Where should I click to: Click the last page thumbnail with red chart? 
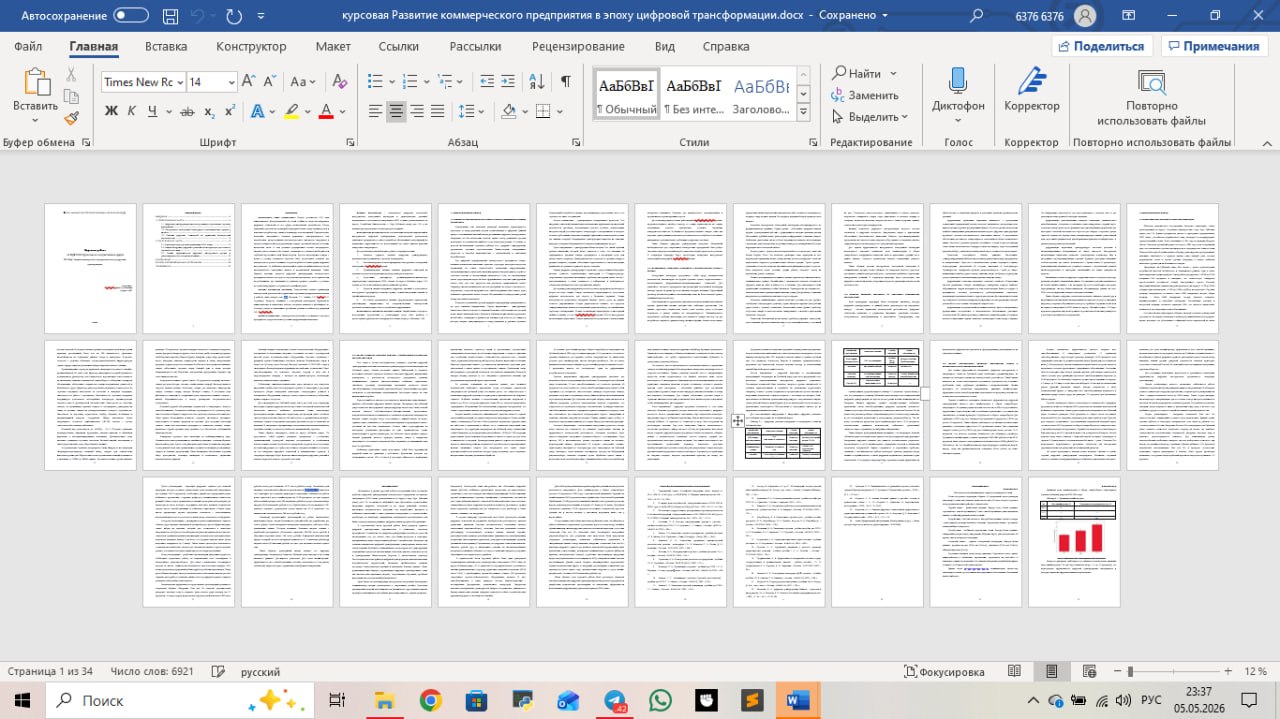[x=1075, y=541]
